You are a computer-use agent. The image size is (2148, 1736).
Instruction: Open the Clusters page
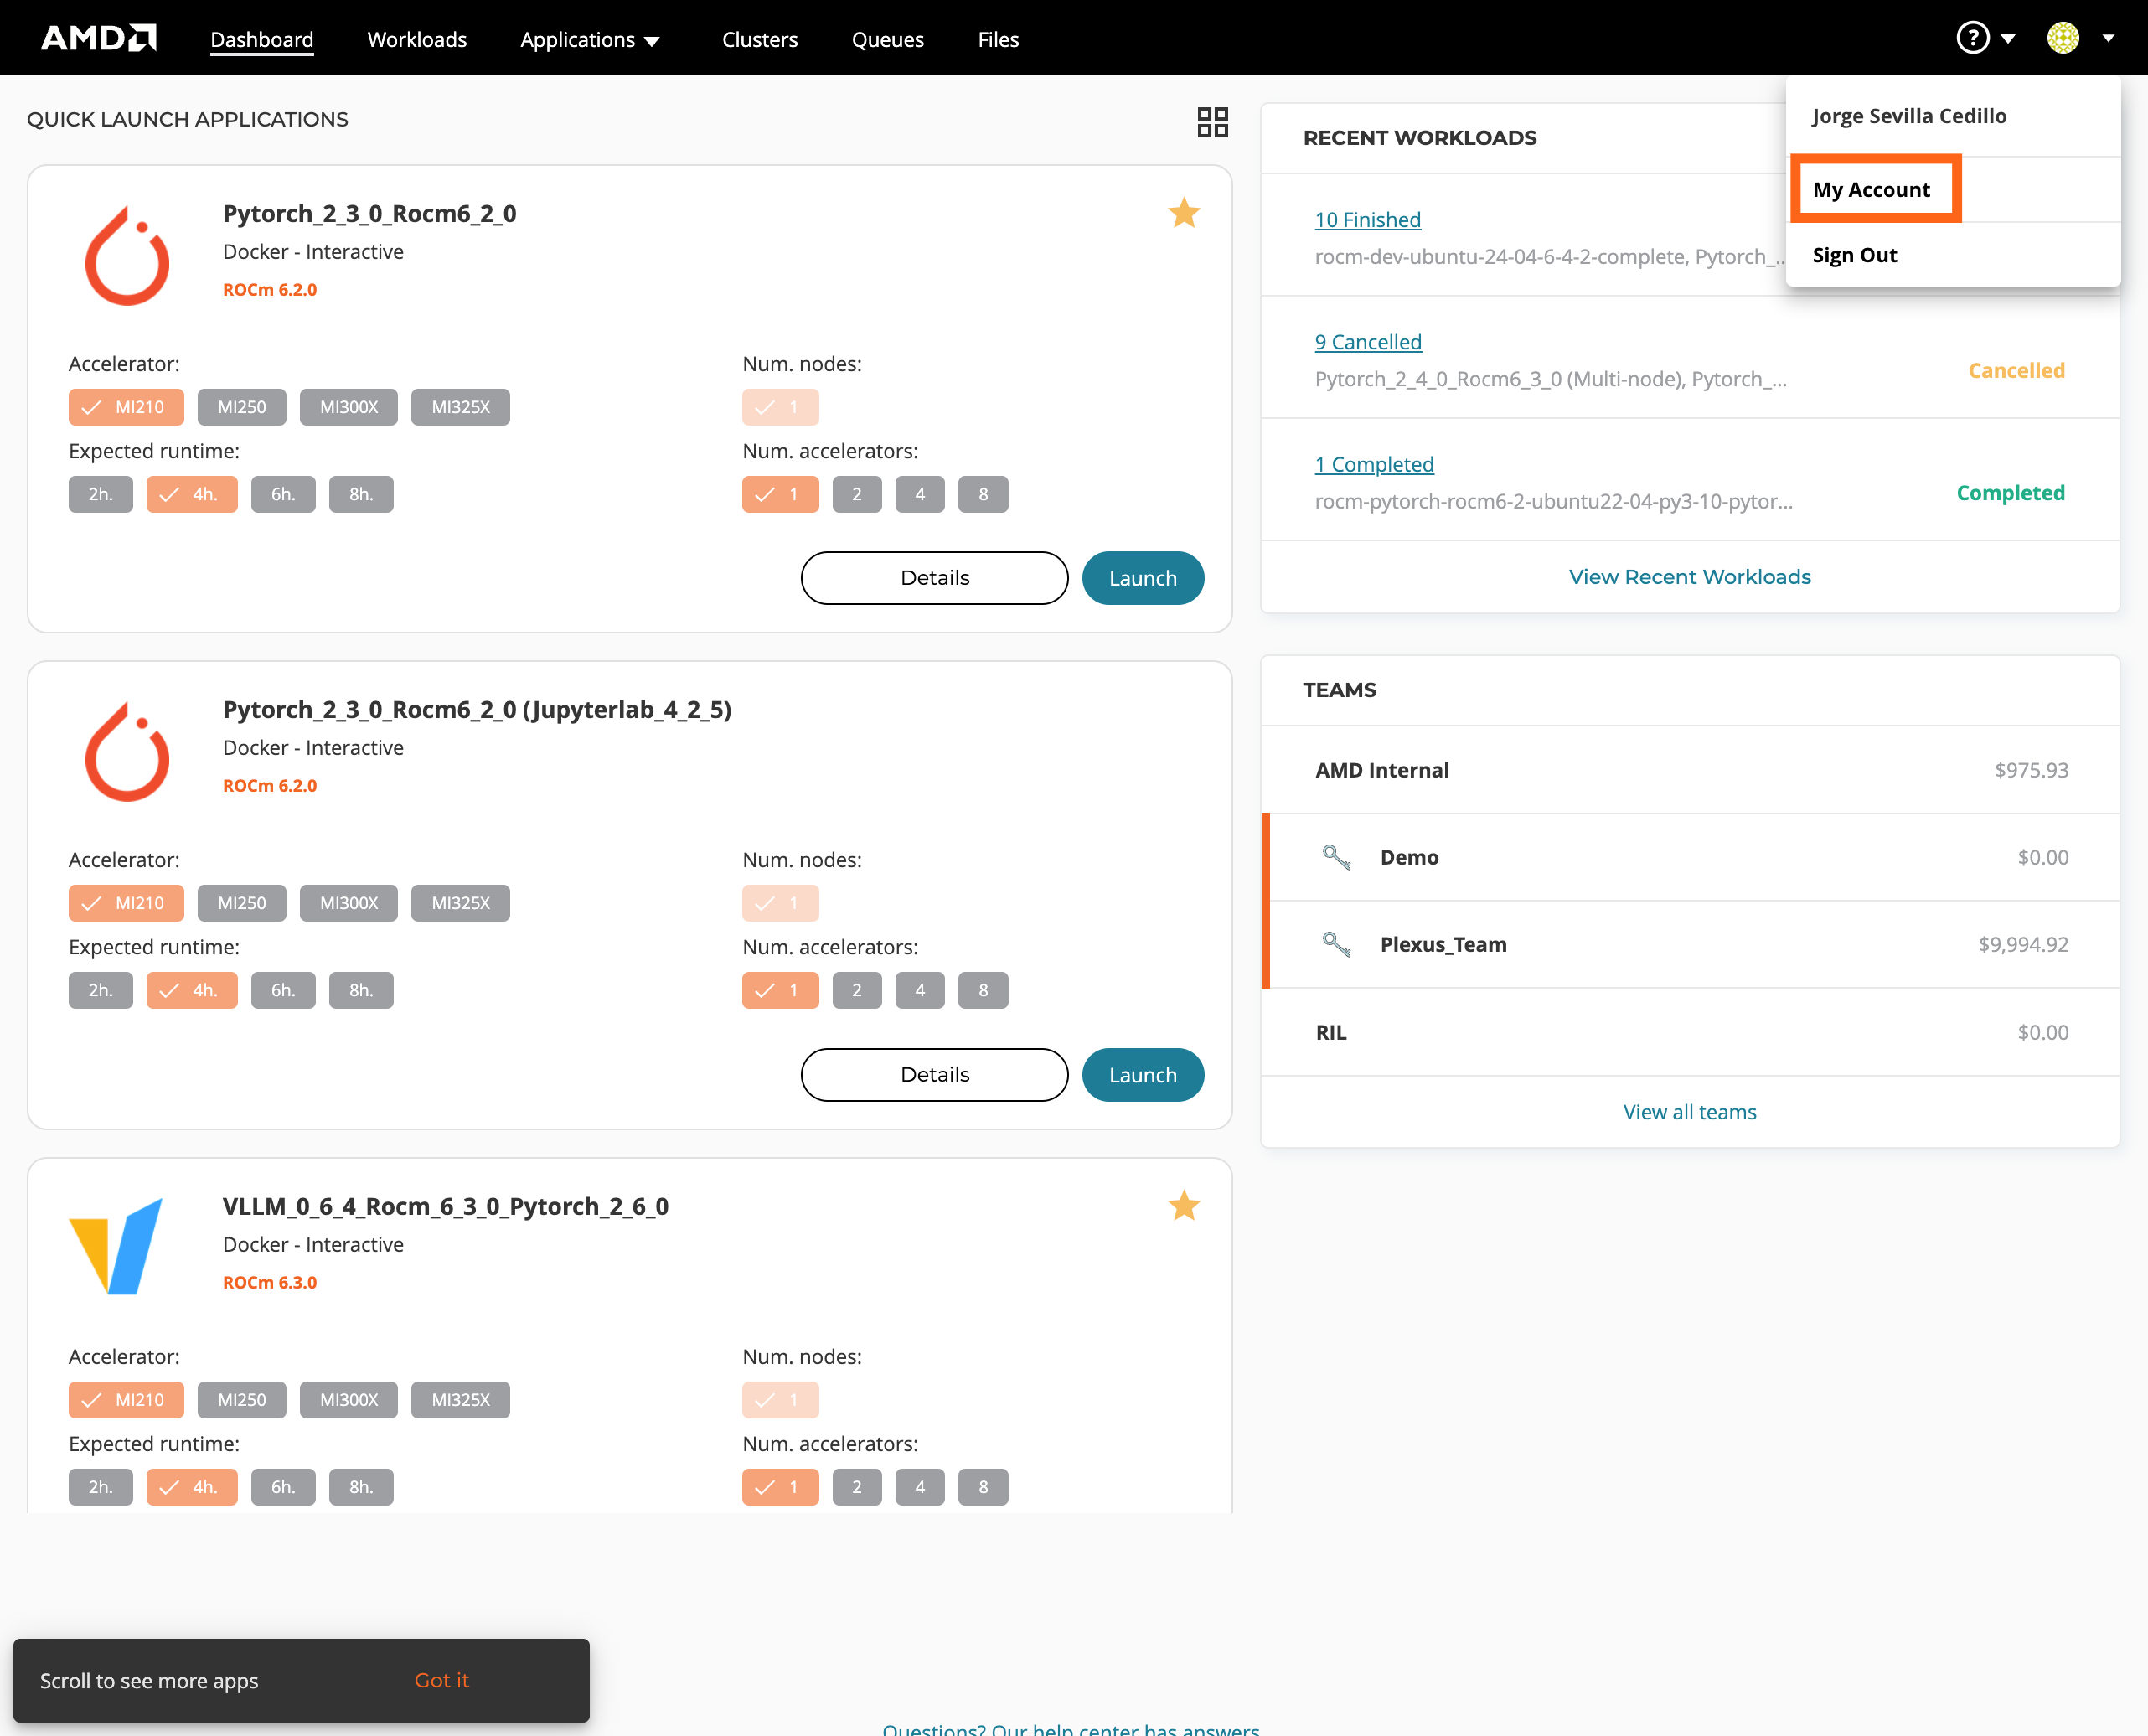click(760, 40)
